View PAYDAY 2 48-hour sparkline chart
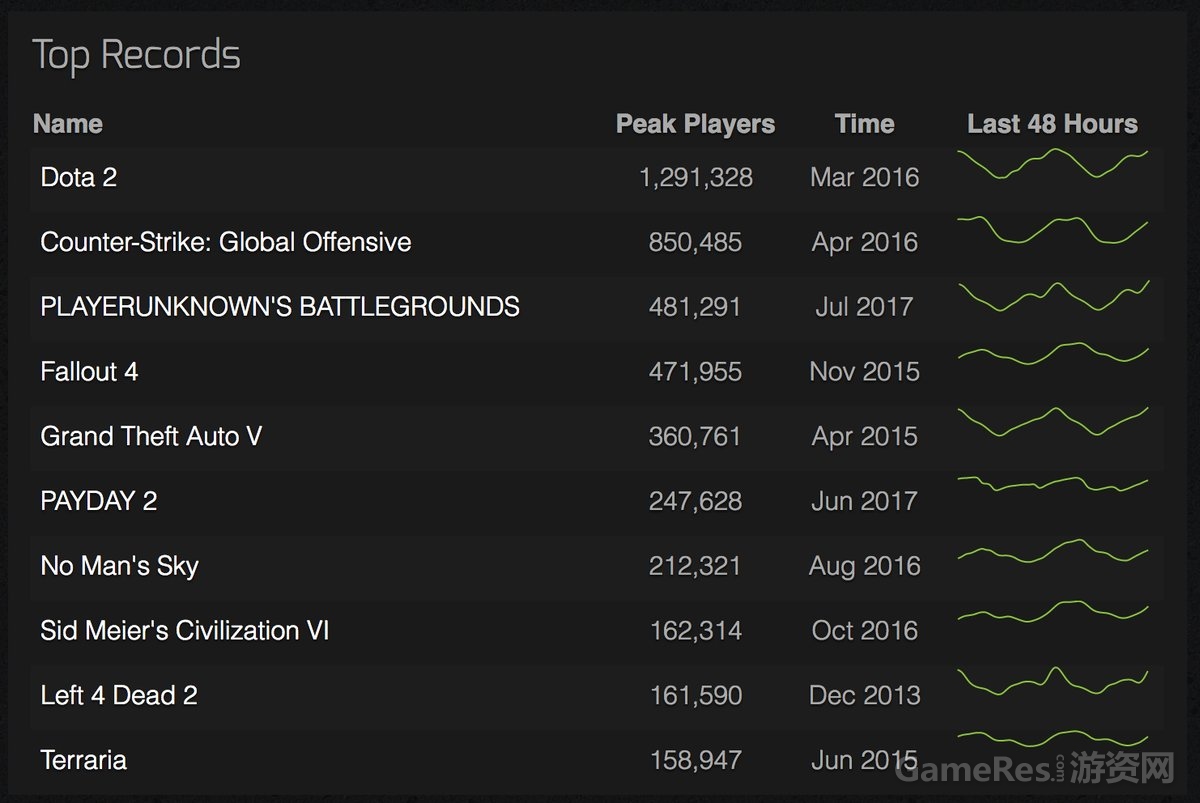This screenshot has width=1200, height=803. (x=1052, y=484)
